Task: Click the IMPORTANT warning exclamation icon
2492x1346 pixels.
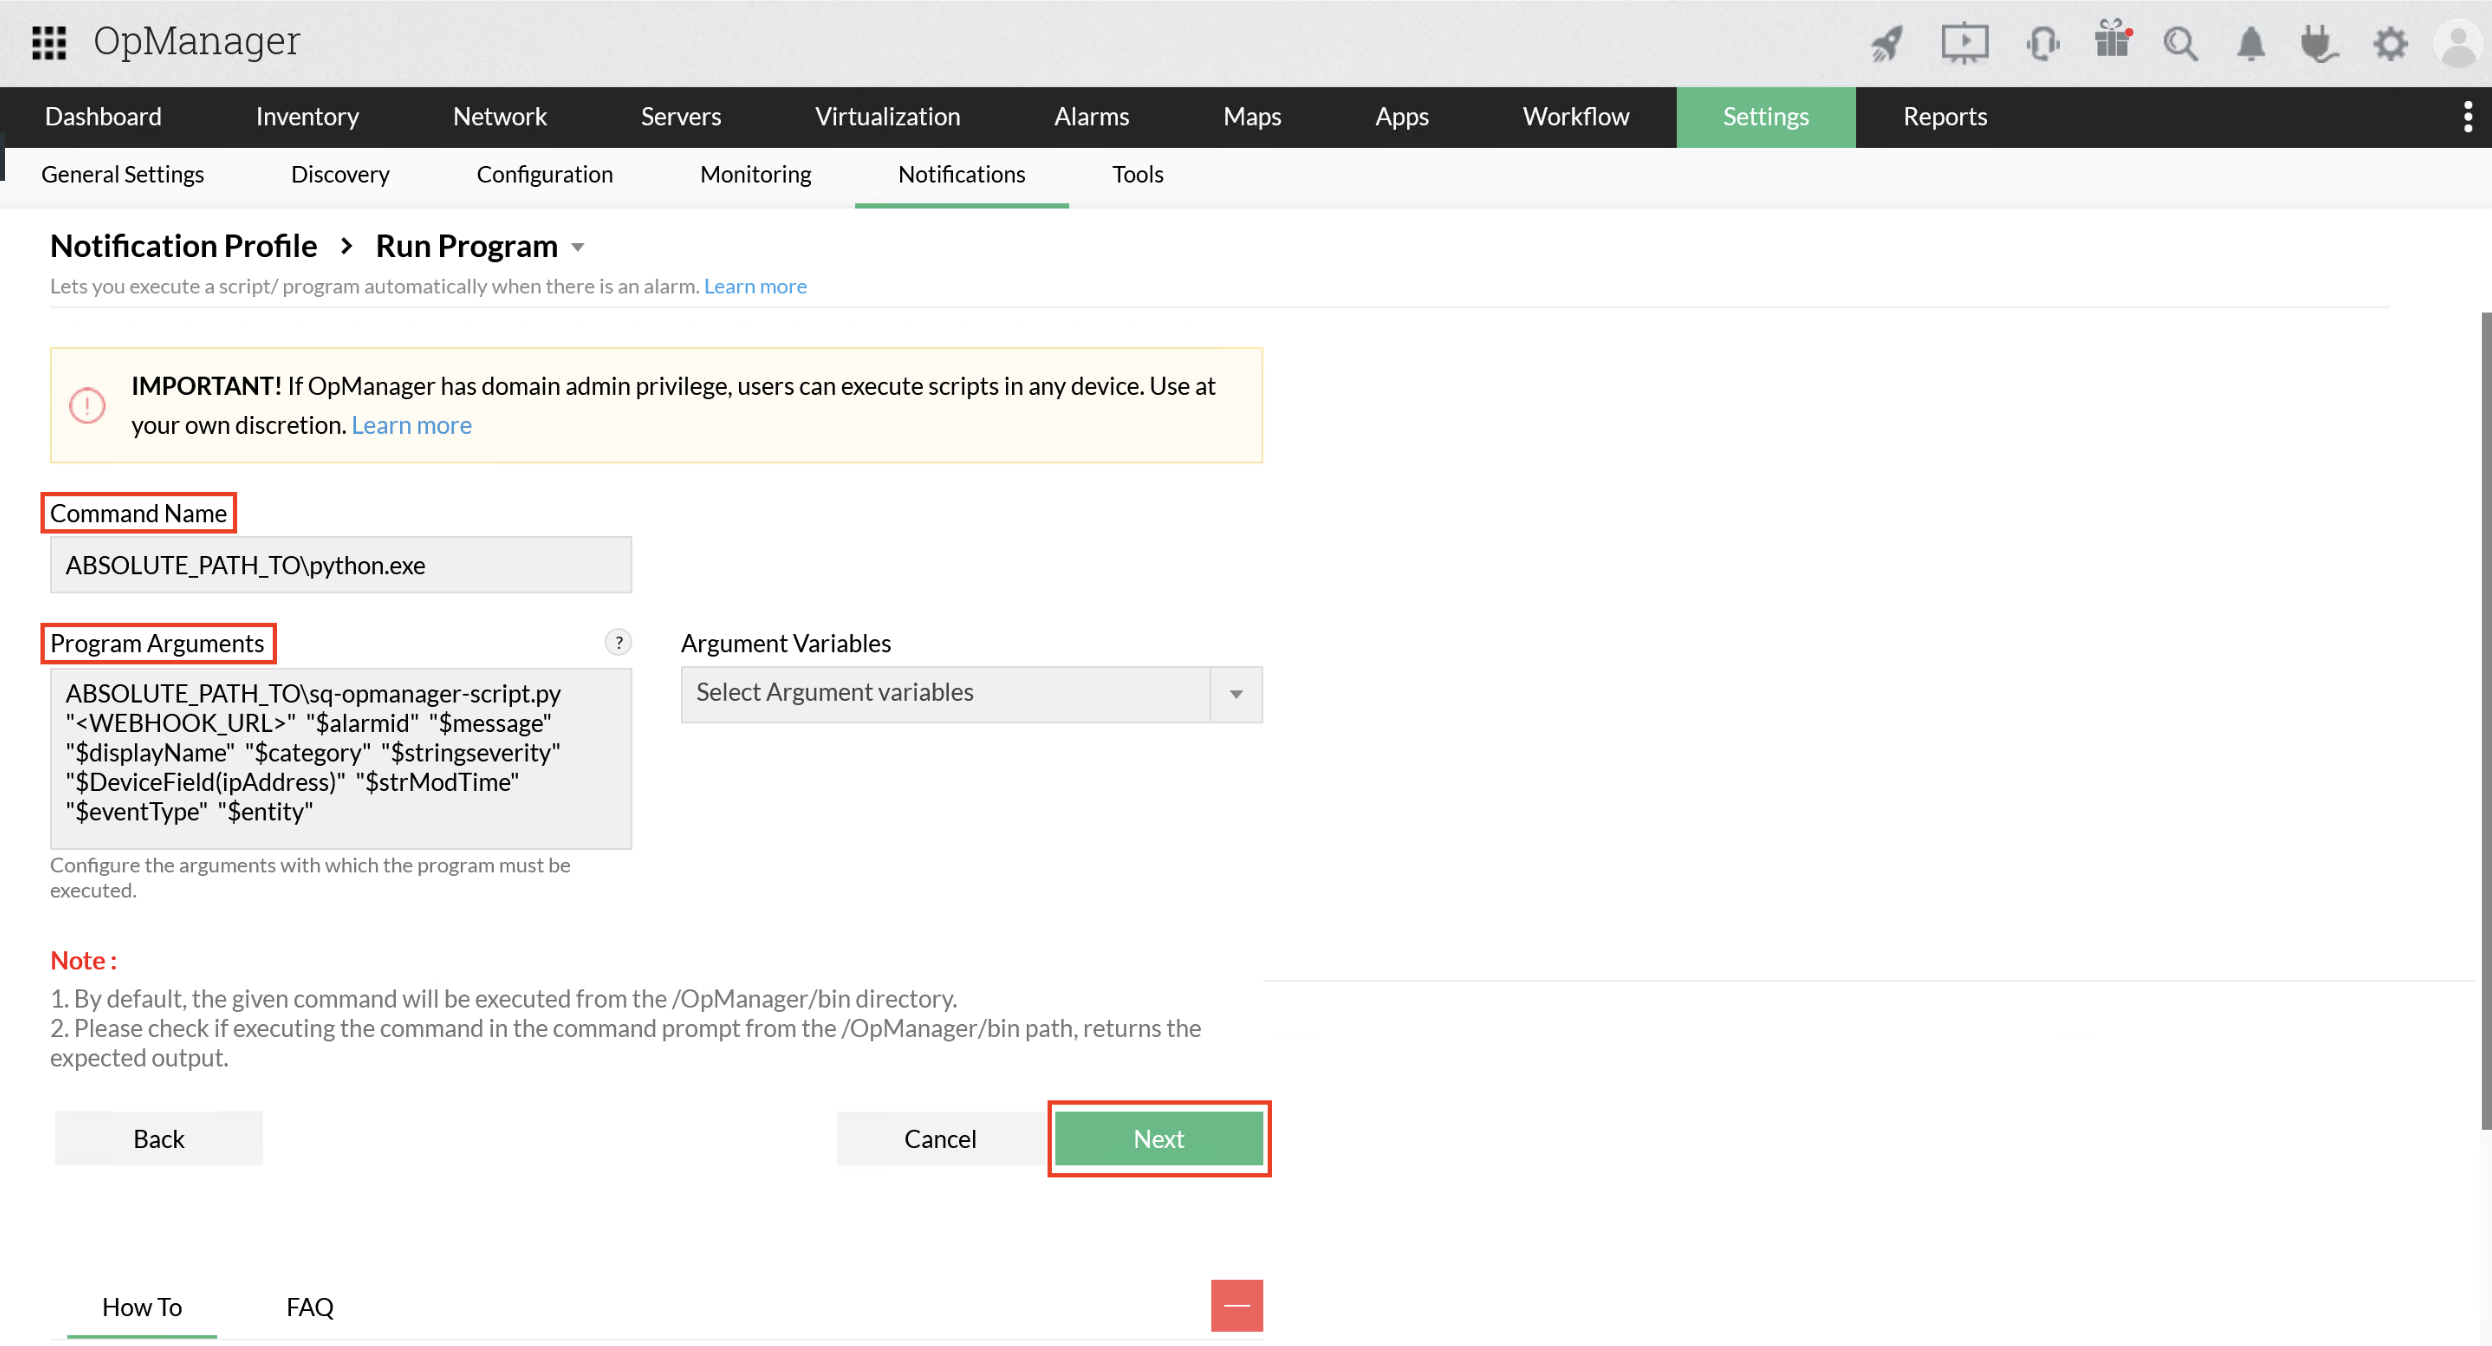Action: tap(87, 405)
